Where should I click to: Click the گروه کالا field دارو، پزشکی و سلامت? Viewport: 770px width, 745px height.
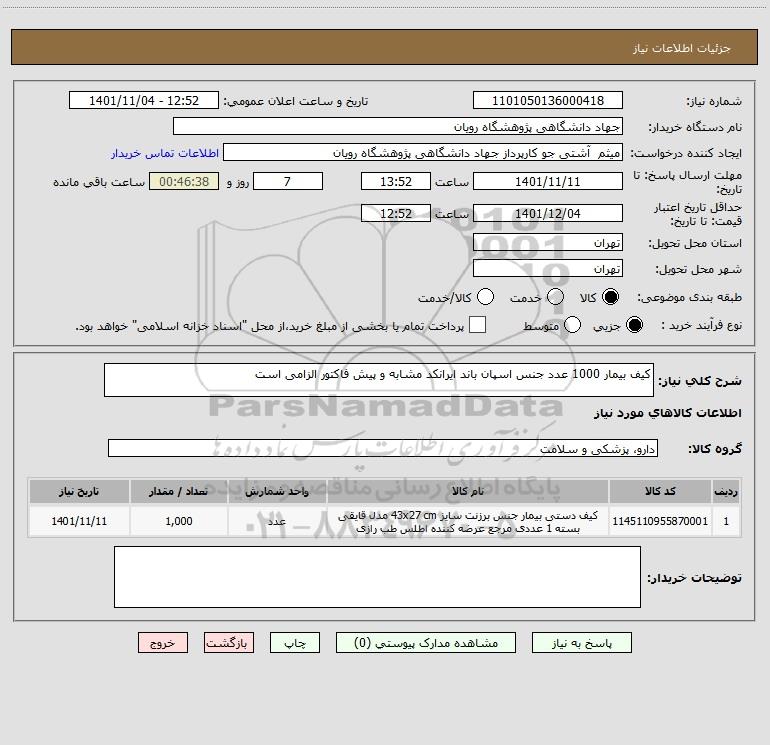tap(383, 448)
